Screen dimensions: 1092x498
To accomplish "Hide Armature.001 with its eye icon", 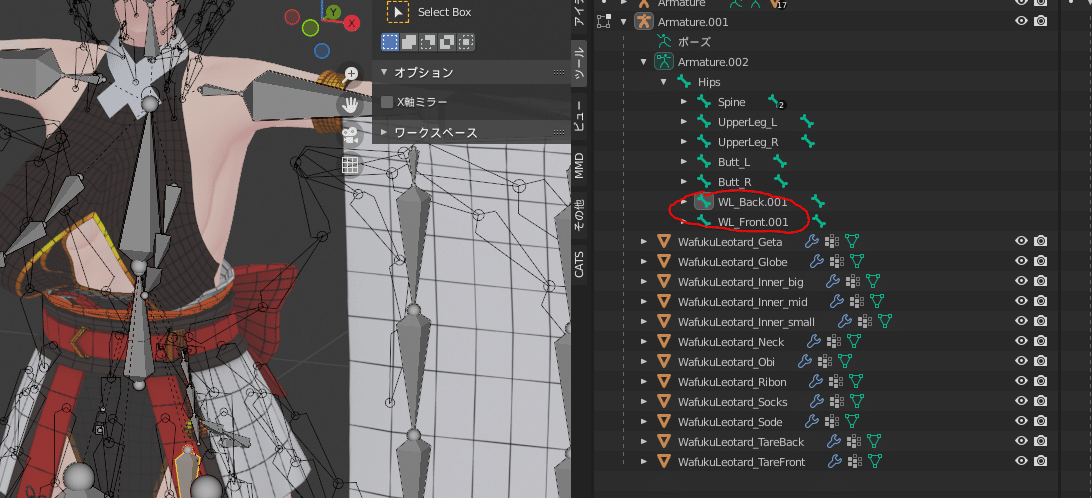I will [x=1022, y=22].
